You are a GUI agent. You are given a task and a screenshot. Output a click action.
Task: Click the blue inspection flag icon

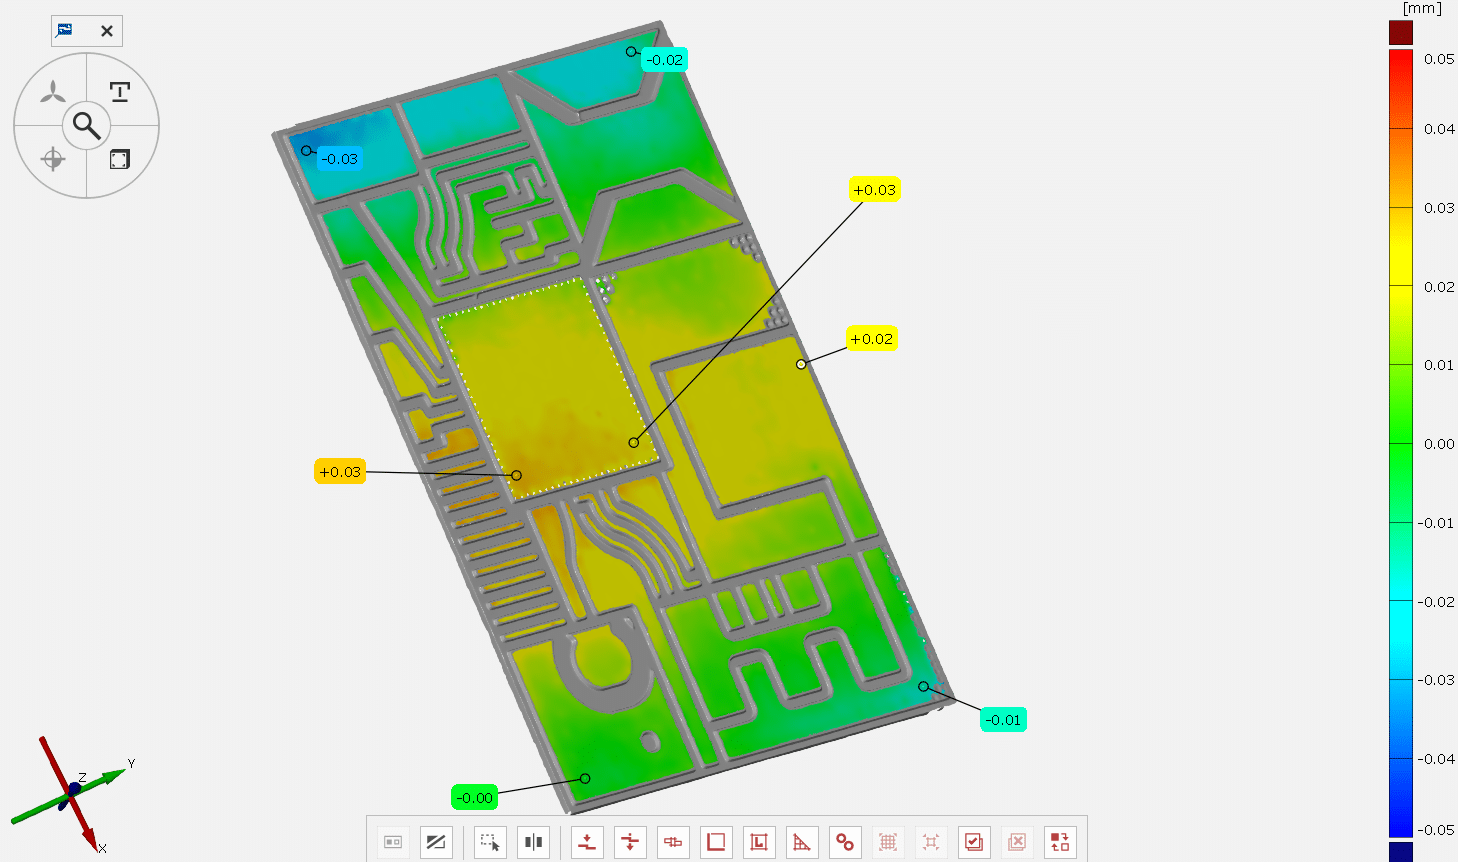(x=65, y=30)
